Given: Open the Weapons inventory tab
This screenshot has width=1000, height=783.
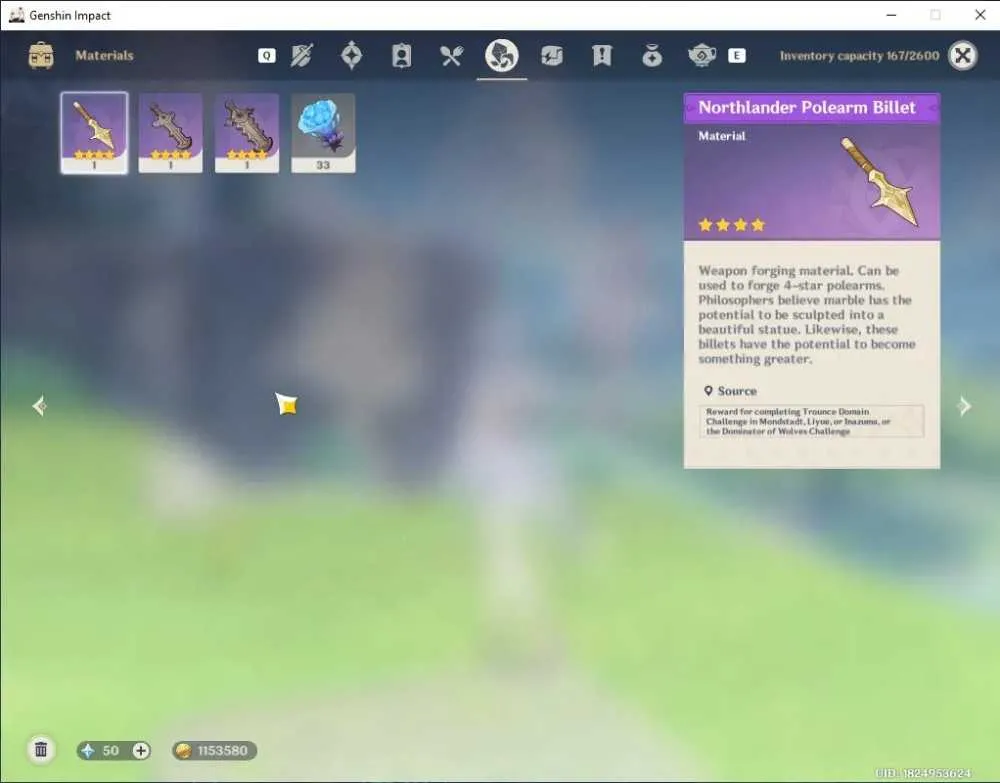Looking at the screenshot, I should 301,56.
